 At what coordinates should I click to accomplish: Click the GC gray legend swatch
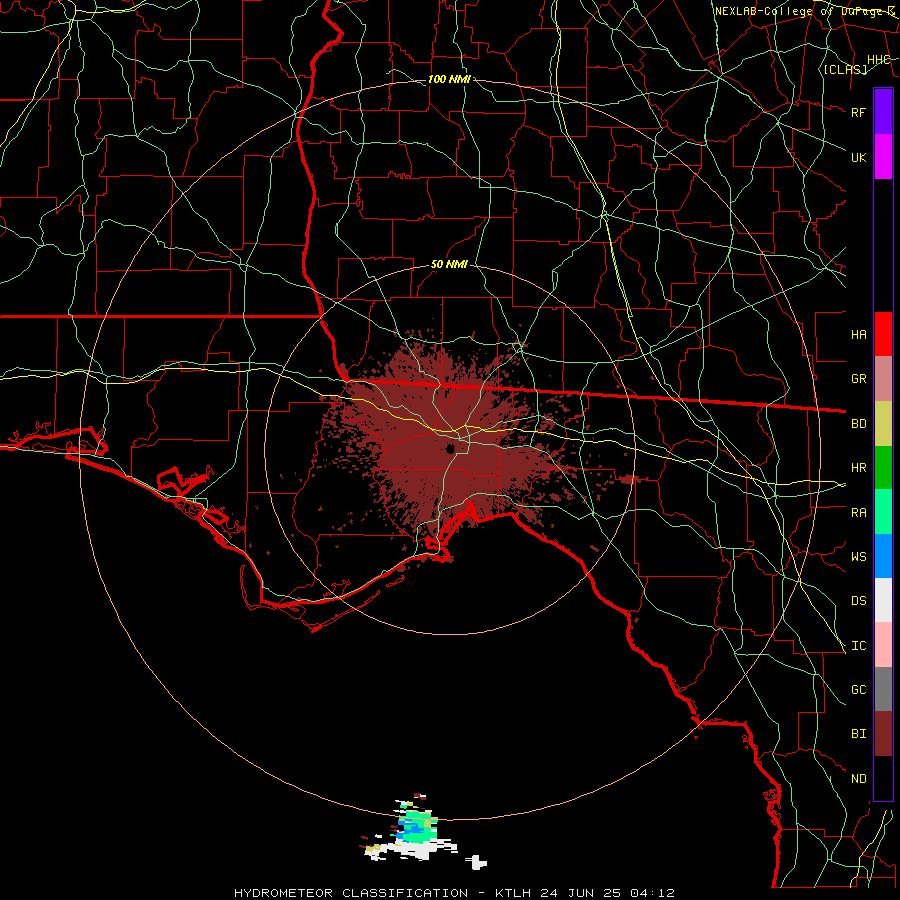pyautogui.click(x=883, y=689)
